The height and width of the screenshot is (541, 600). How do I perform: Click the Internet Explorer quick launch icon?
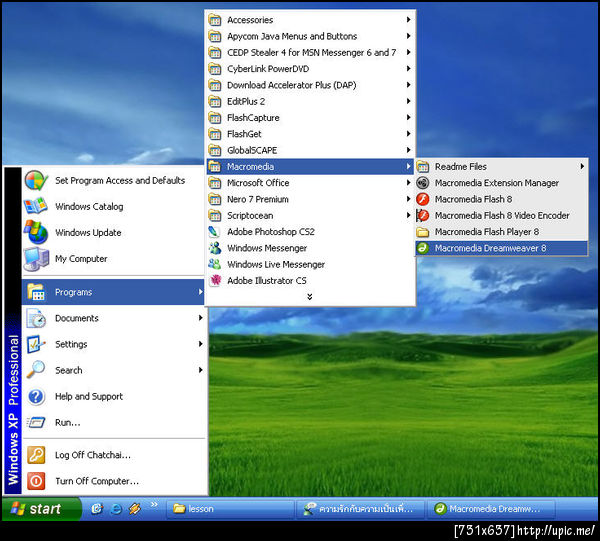[116, 509]
